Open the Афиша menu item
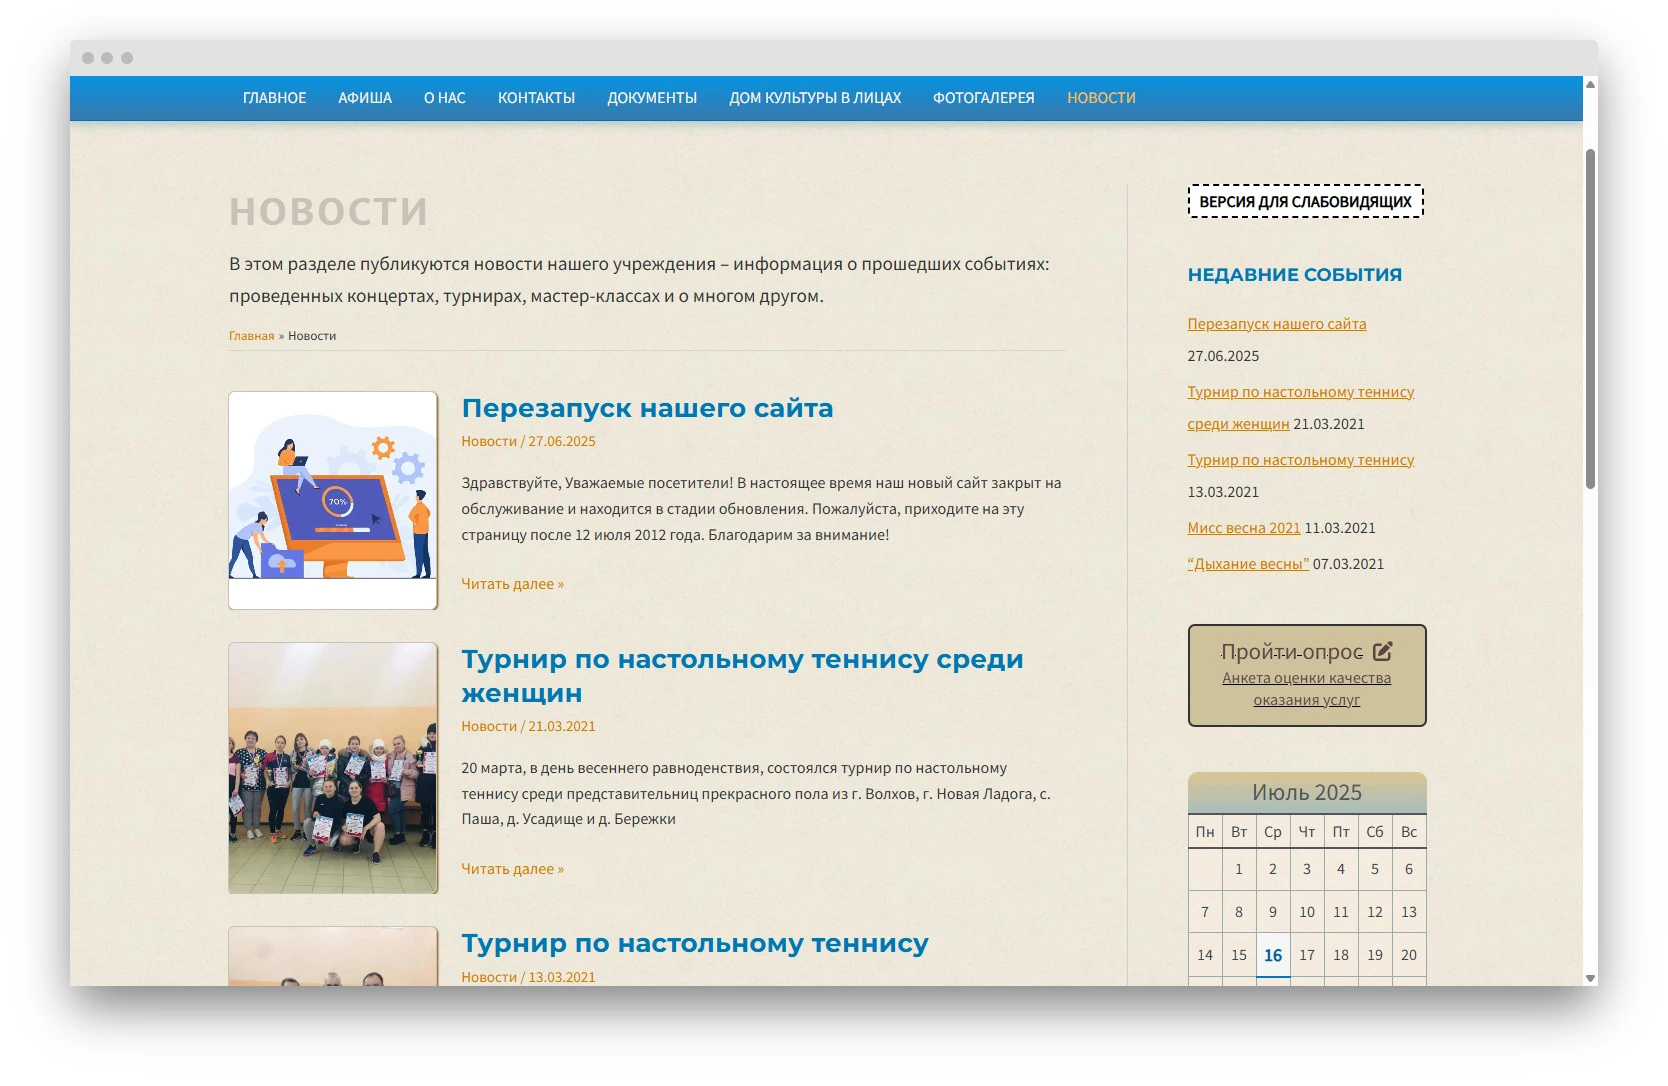1668x1086 pixels. click(x=365, y=98)
